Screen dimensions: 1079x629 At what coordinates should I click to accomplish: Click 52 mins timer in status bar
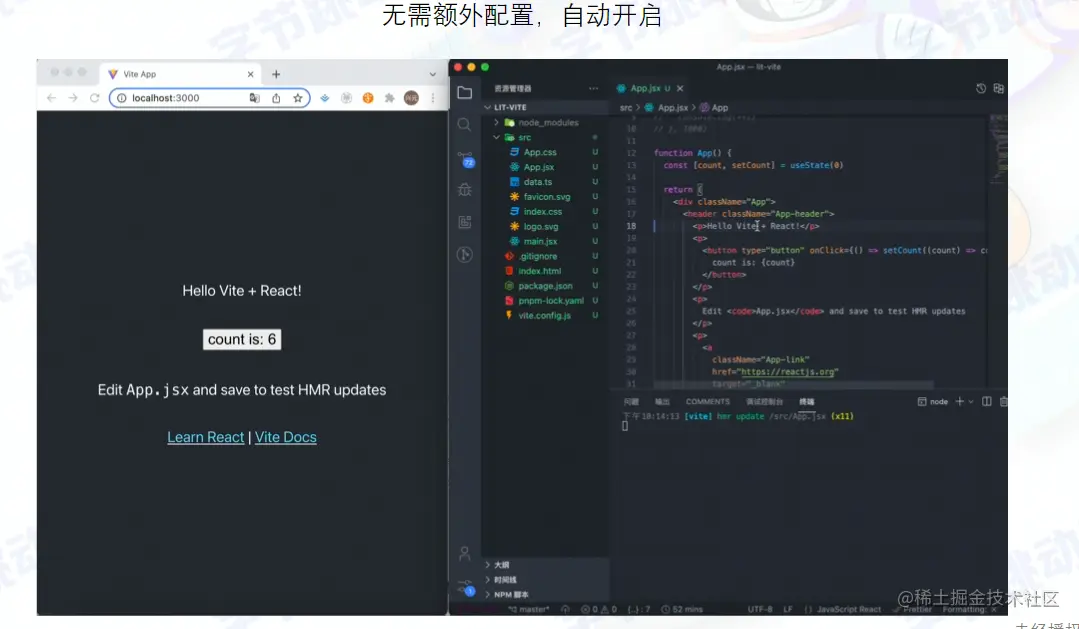tap(681, 609)
